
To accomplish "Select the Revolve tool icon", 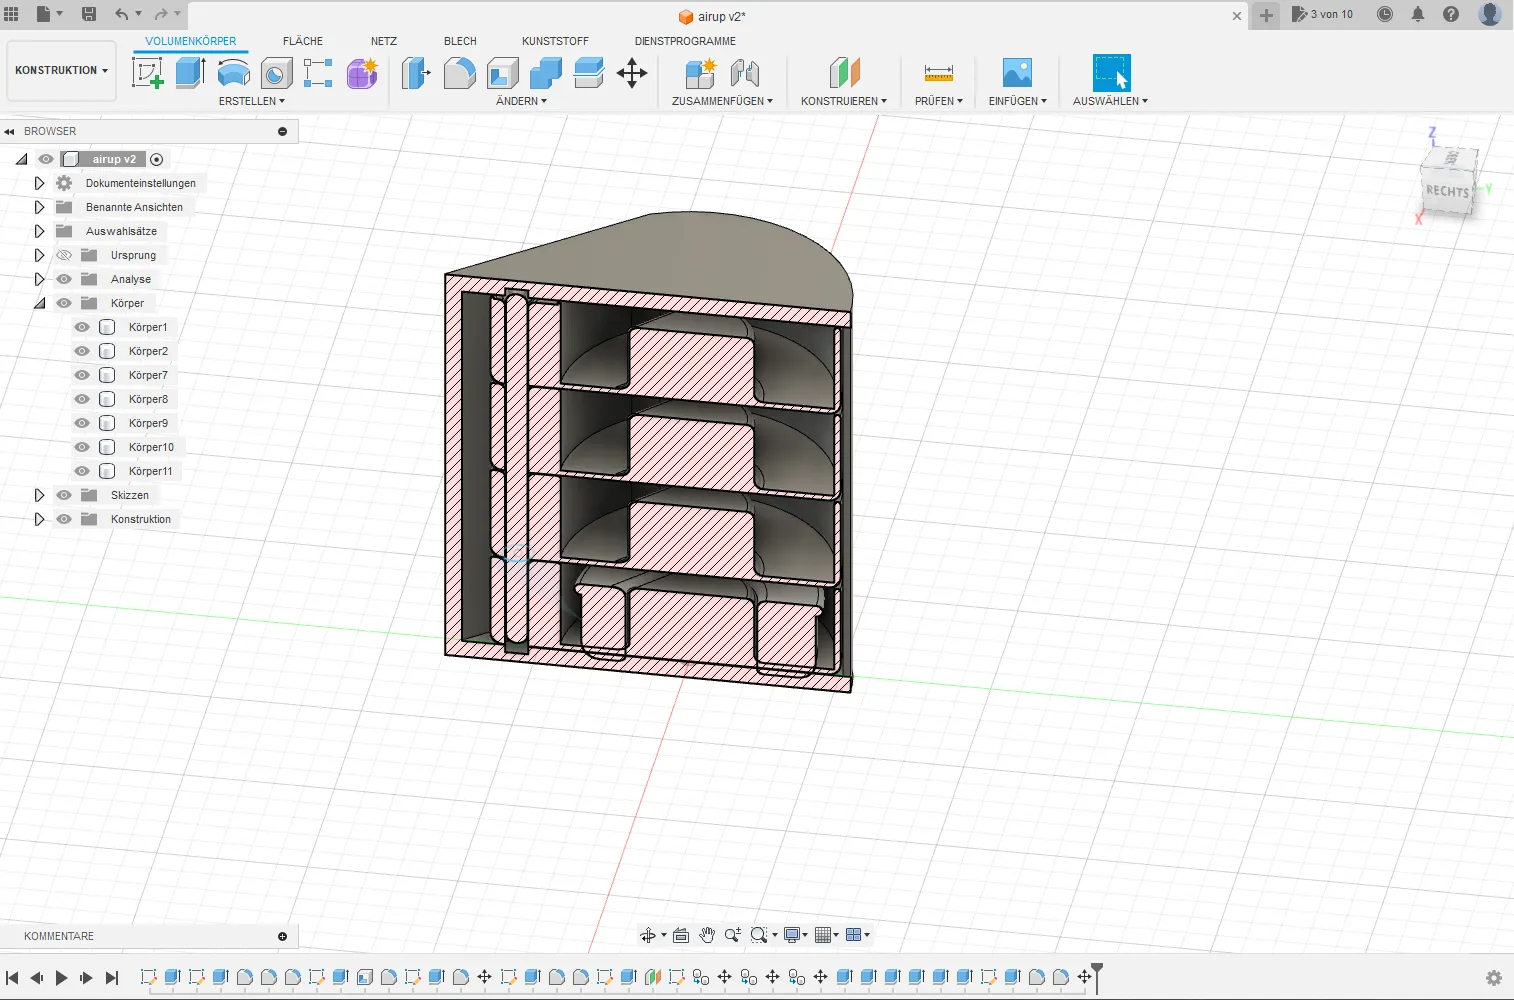I will coord(233,73).
